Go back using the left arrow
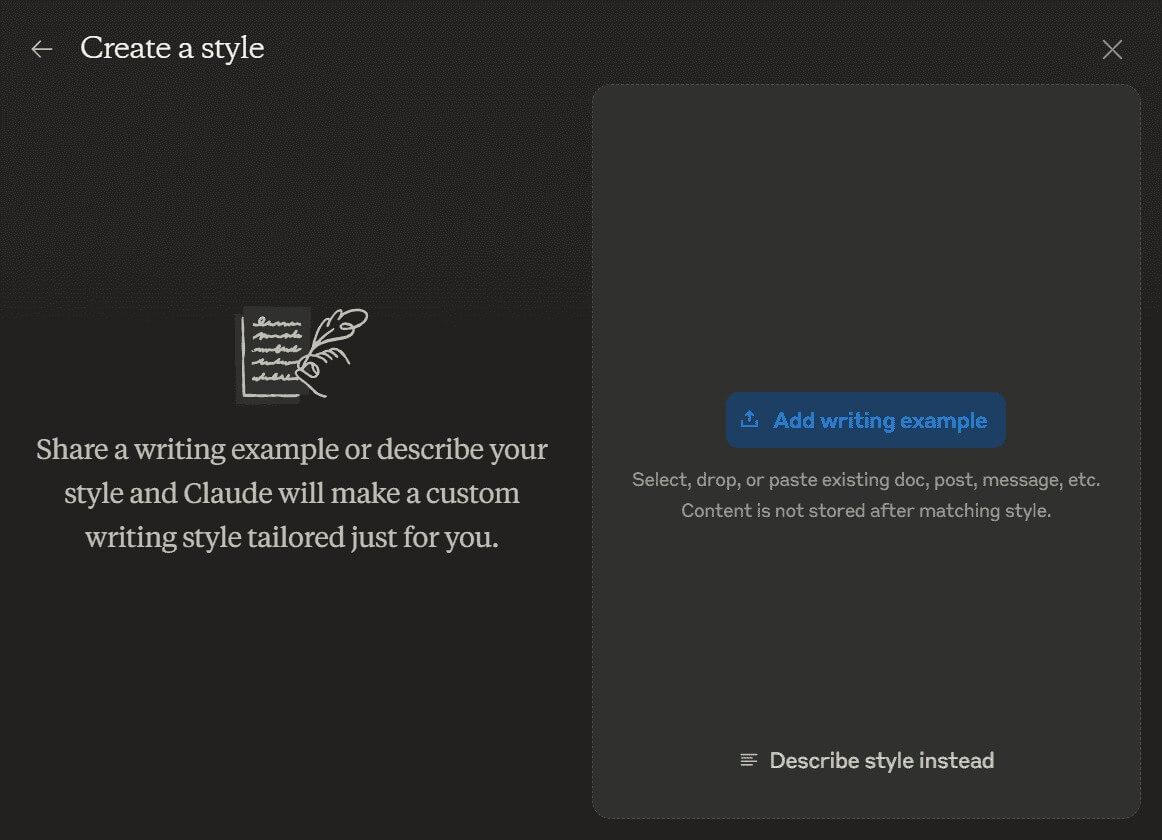The height and width of the screenshot is (840, 1162). coord(42,49)
